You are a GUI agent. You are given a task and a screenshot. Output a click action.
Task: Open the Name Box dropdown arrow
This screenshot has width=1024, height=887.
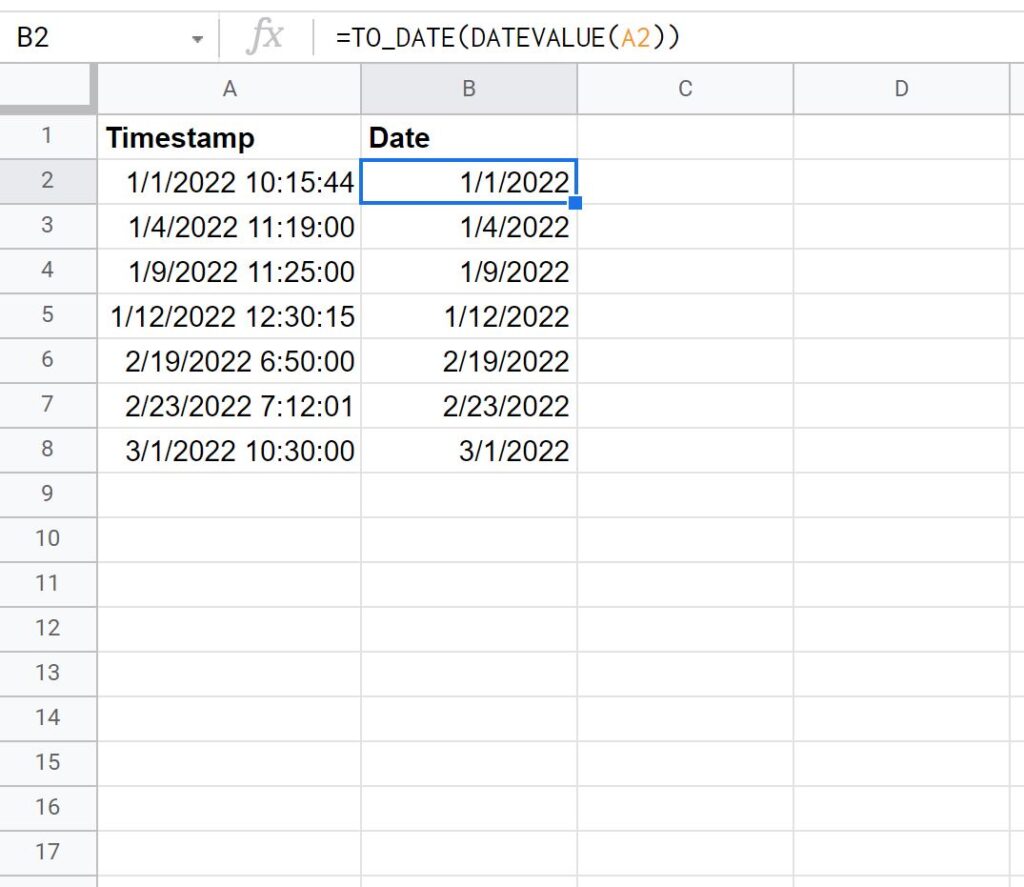[197, 39]
